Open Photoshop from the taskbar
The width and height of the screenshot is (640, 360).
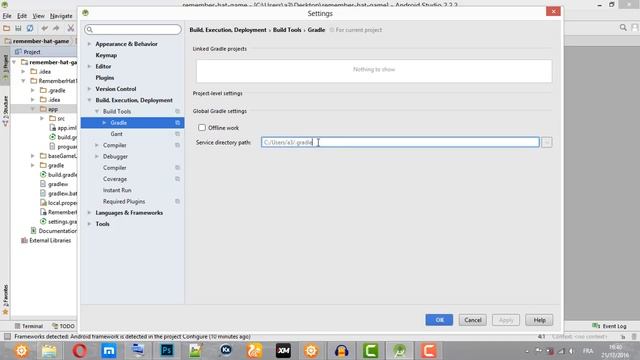click(x=167, y=351)
